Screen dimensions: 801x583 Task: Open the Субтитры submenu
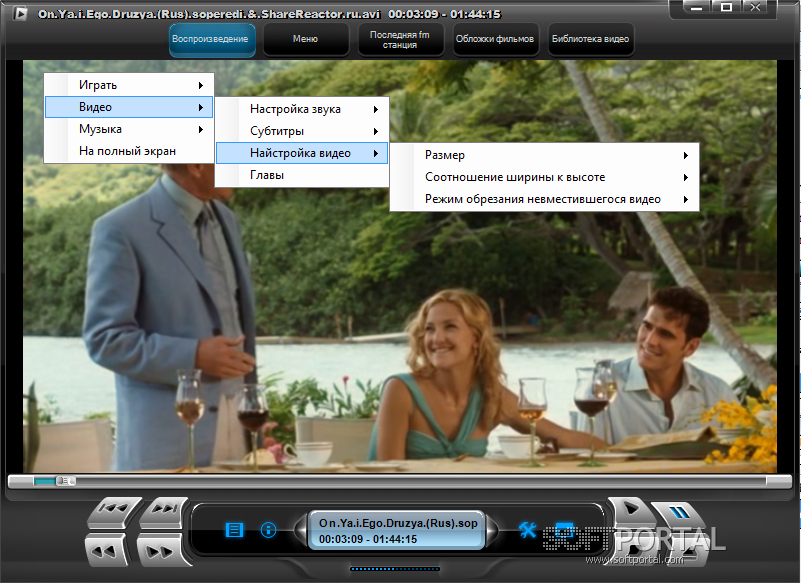pos(302,131)
